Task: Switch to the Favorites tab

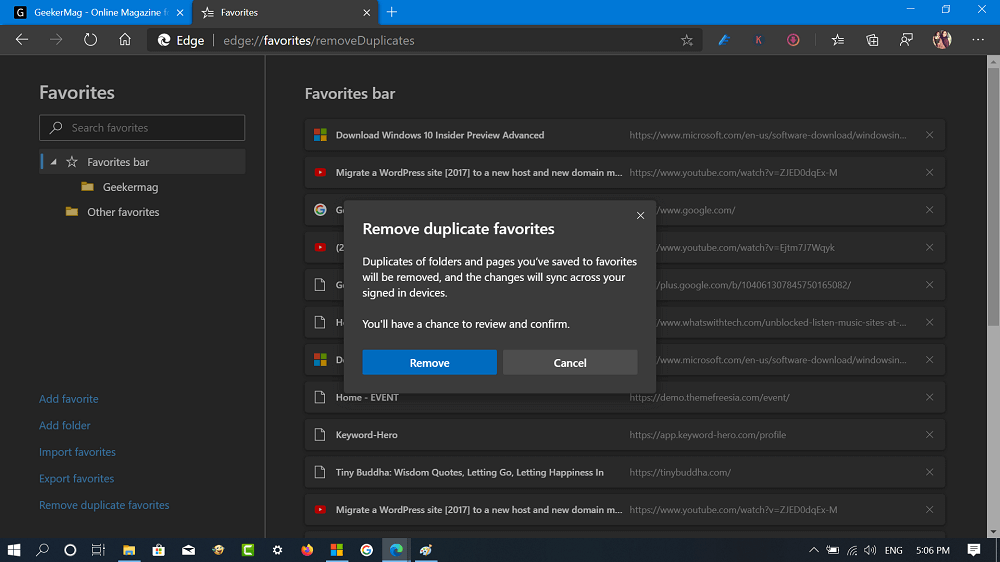Action: click(x=286, y=12)
